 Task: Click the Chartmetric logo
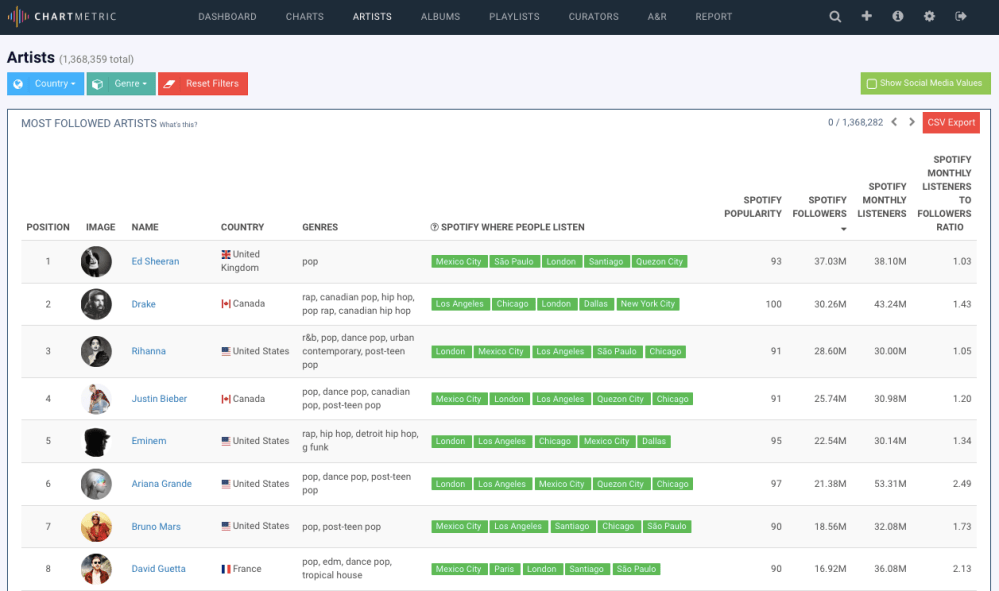coord(62,17)
